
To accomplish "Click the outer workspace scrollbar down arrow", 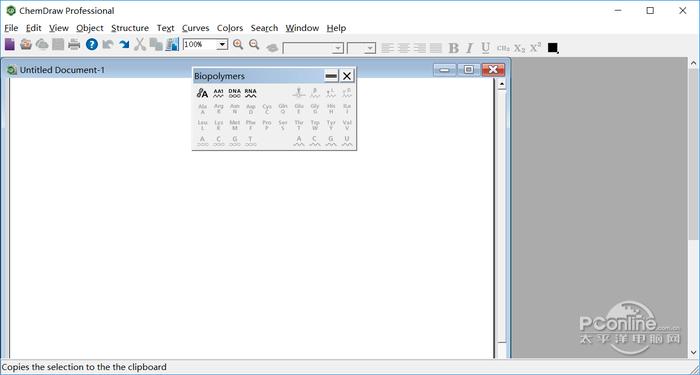I will click(x=694, y=353).
